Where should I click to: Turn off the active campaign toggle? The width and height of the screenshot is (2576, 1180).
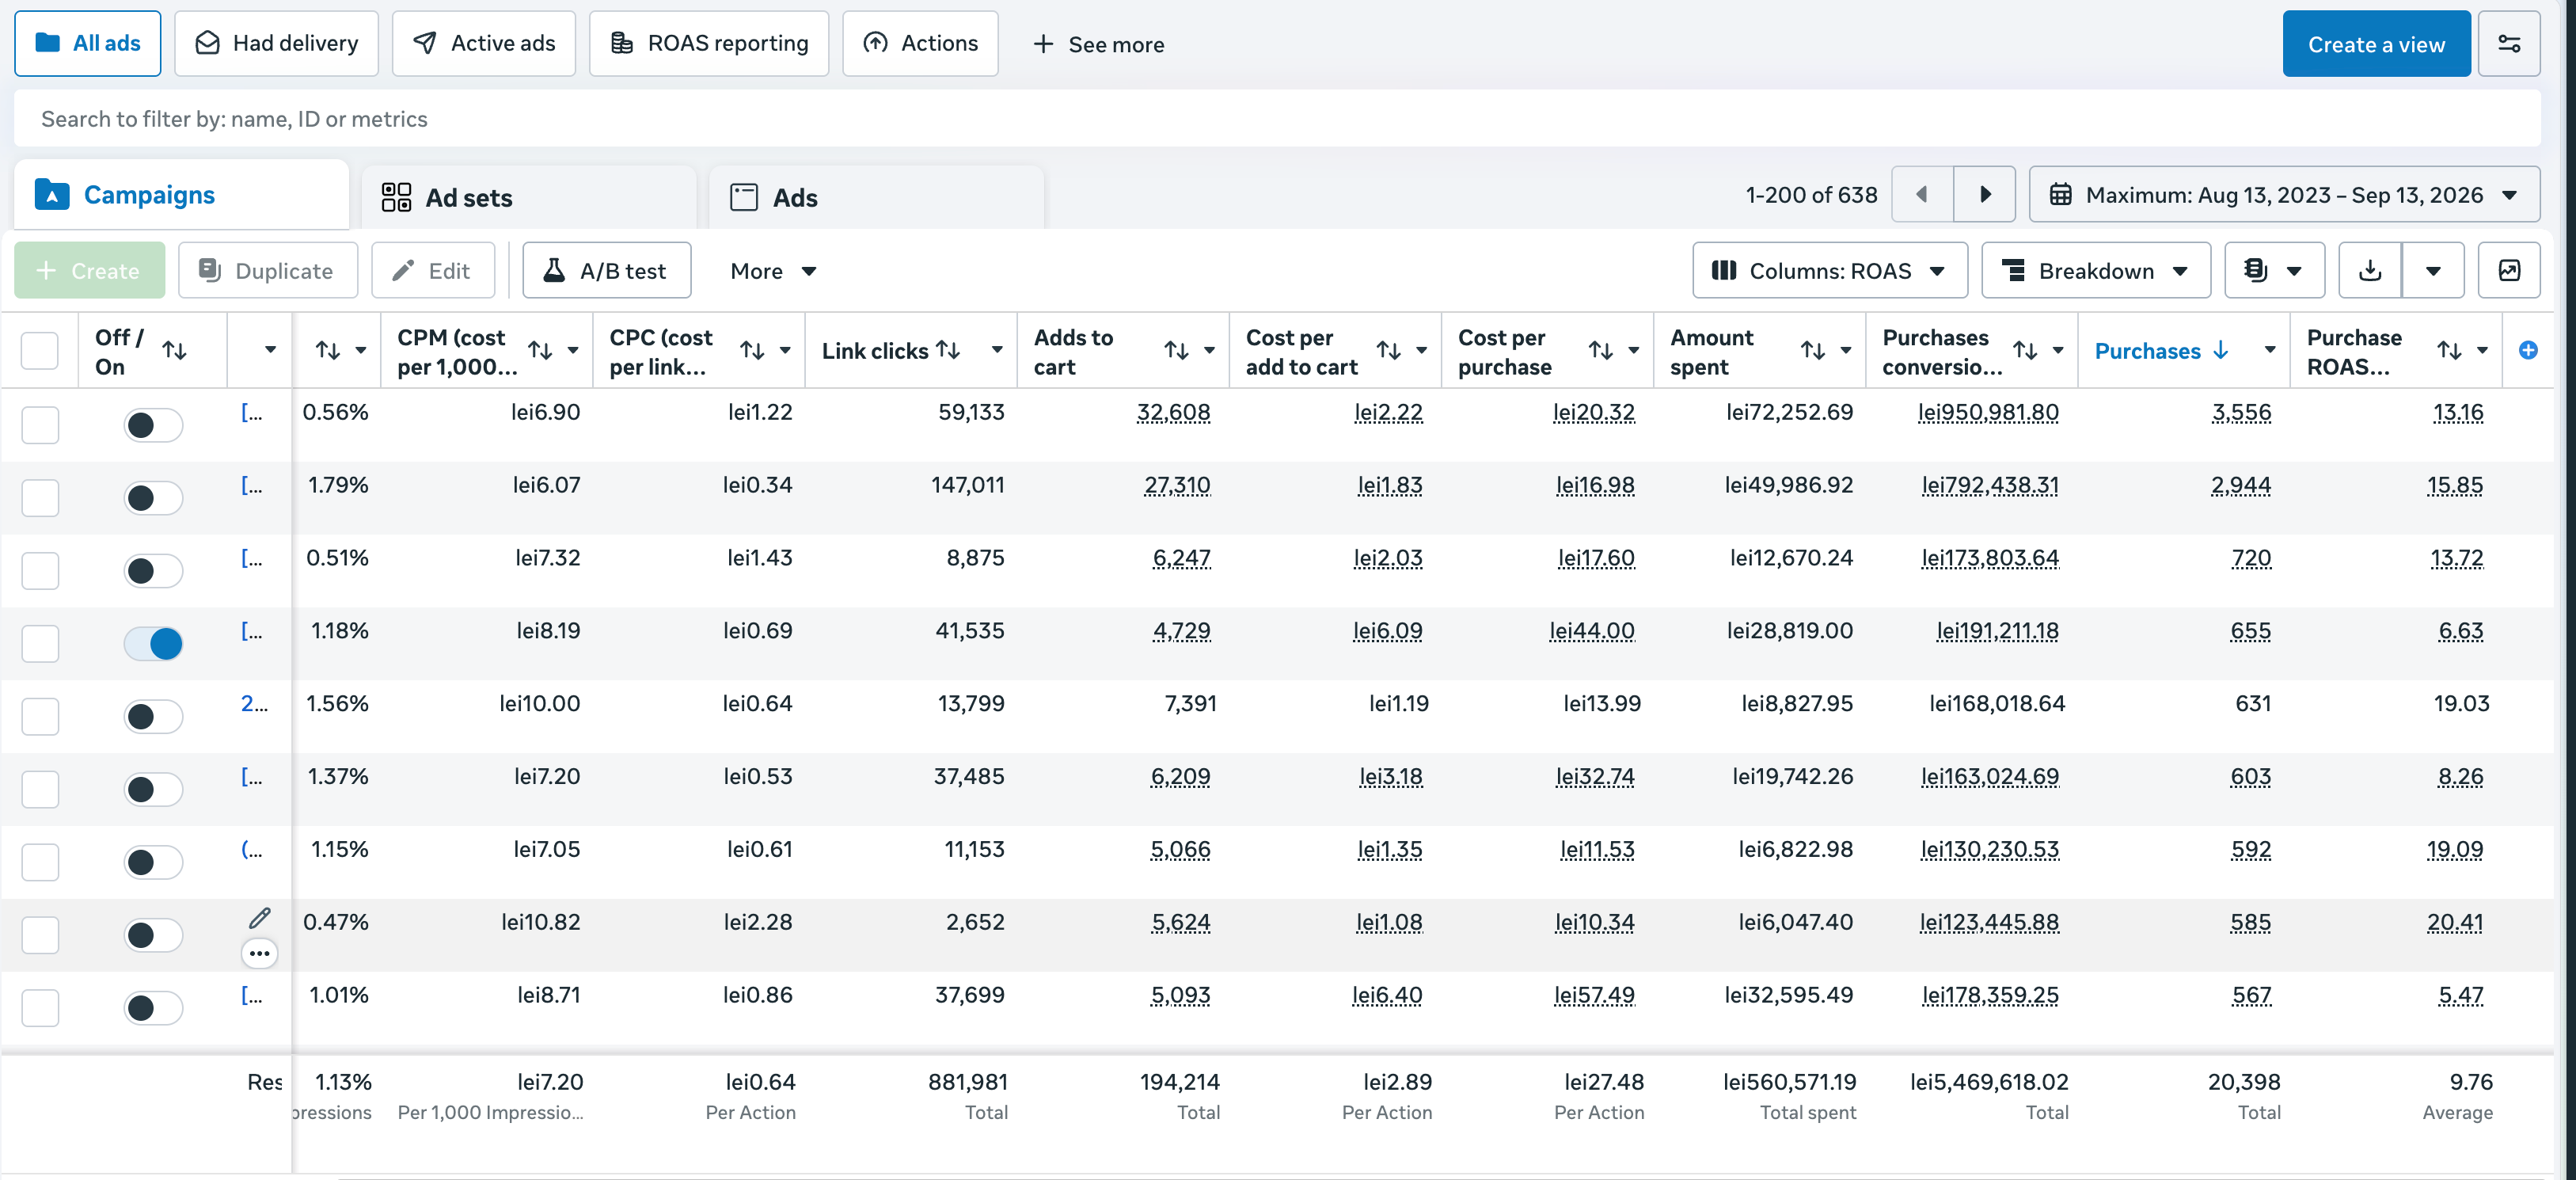click(153, 643)
